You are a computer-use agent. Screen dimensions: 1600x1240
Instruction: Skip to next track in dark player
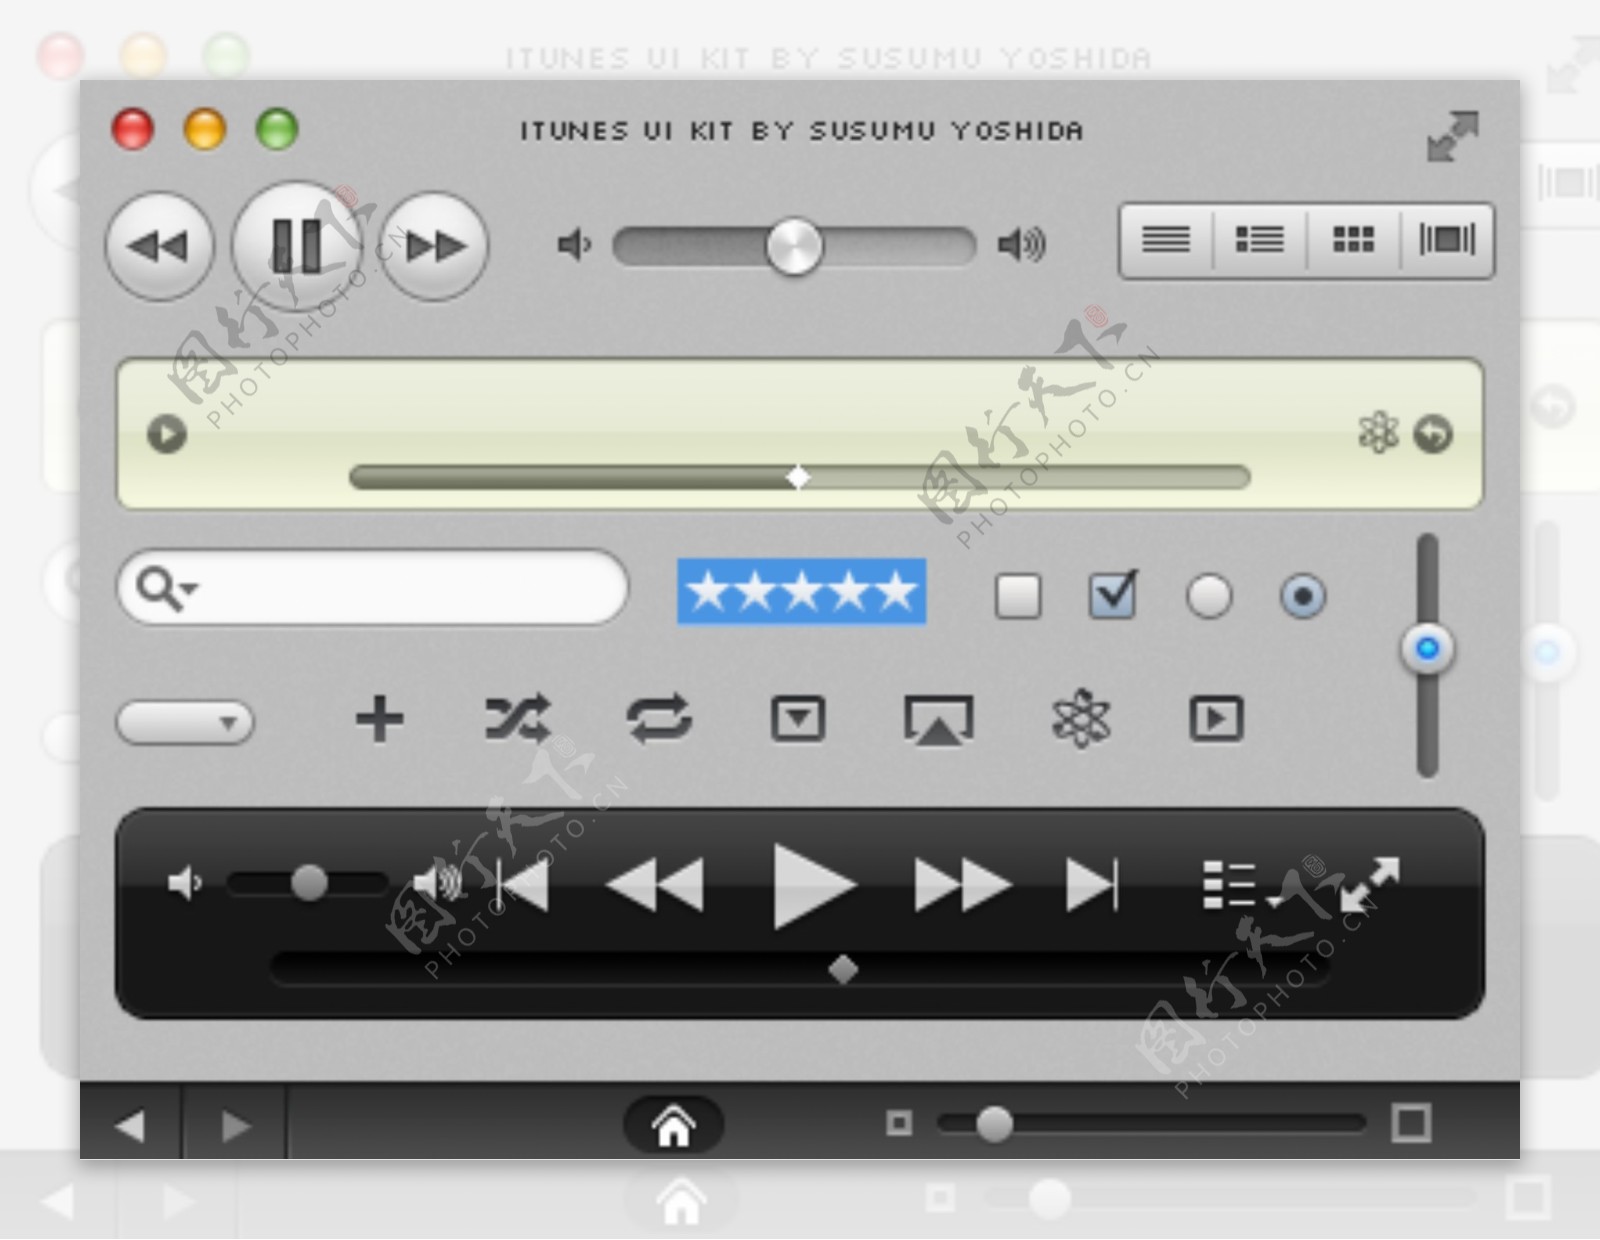[x=1092, y=885]
